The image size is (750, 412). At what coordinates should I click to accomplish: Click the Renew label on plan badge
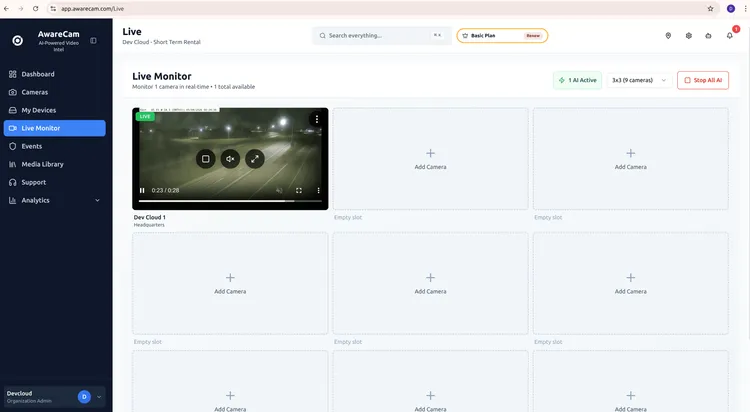533,35
